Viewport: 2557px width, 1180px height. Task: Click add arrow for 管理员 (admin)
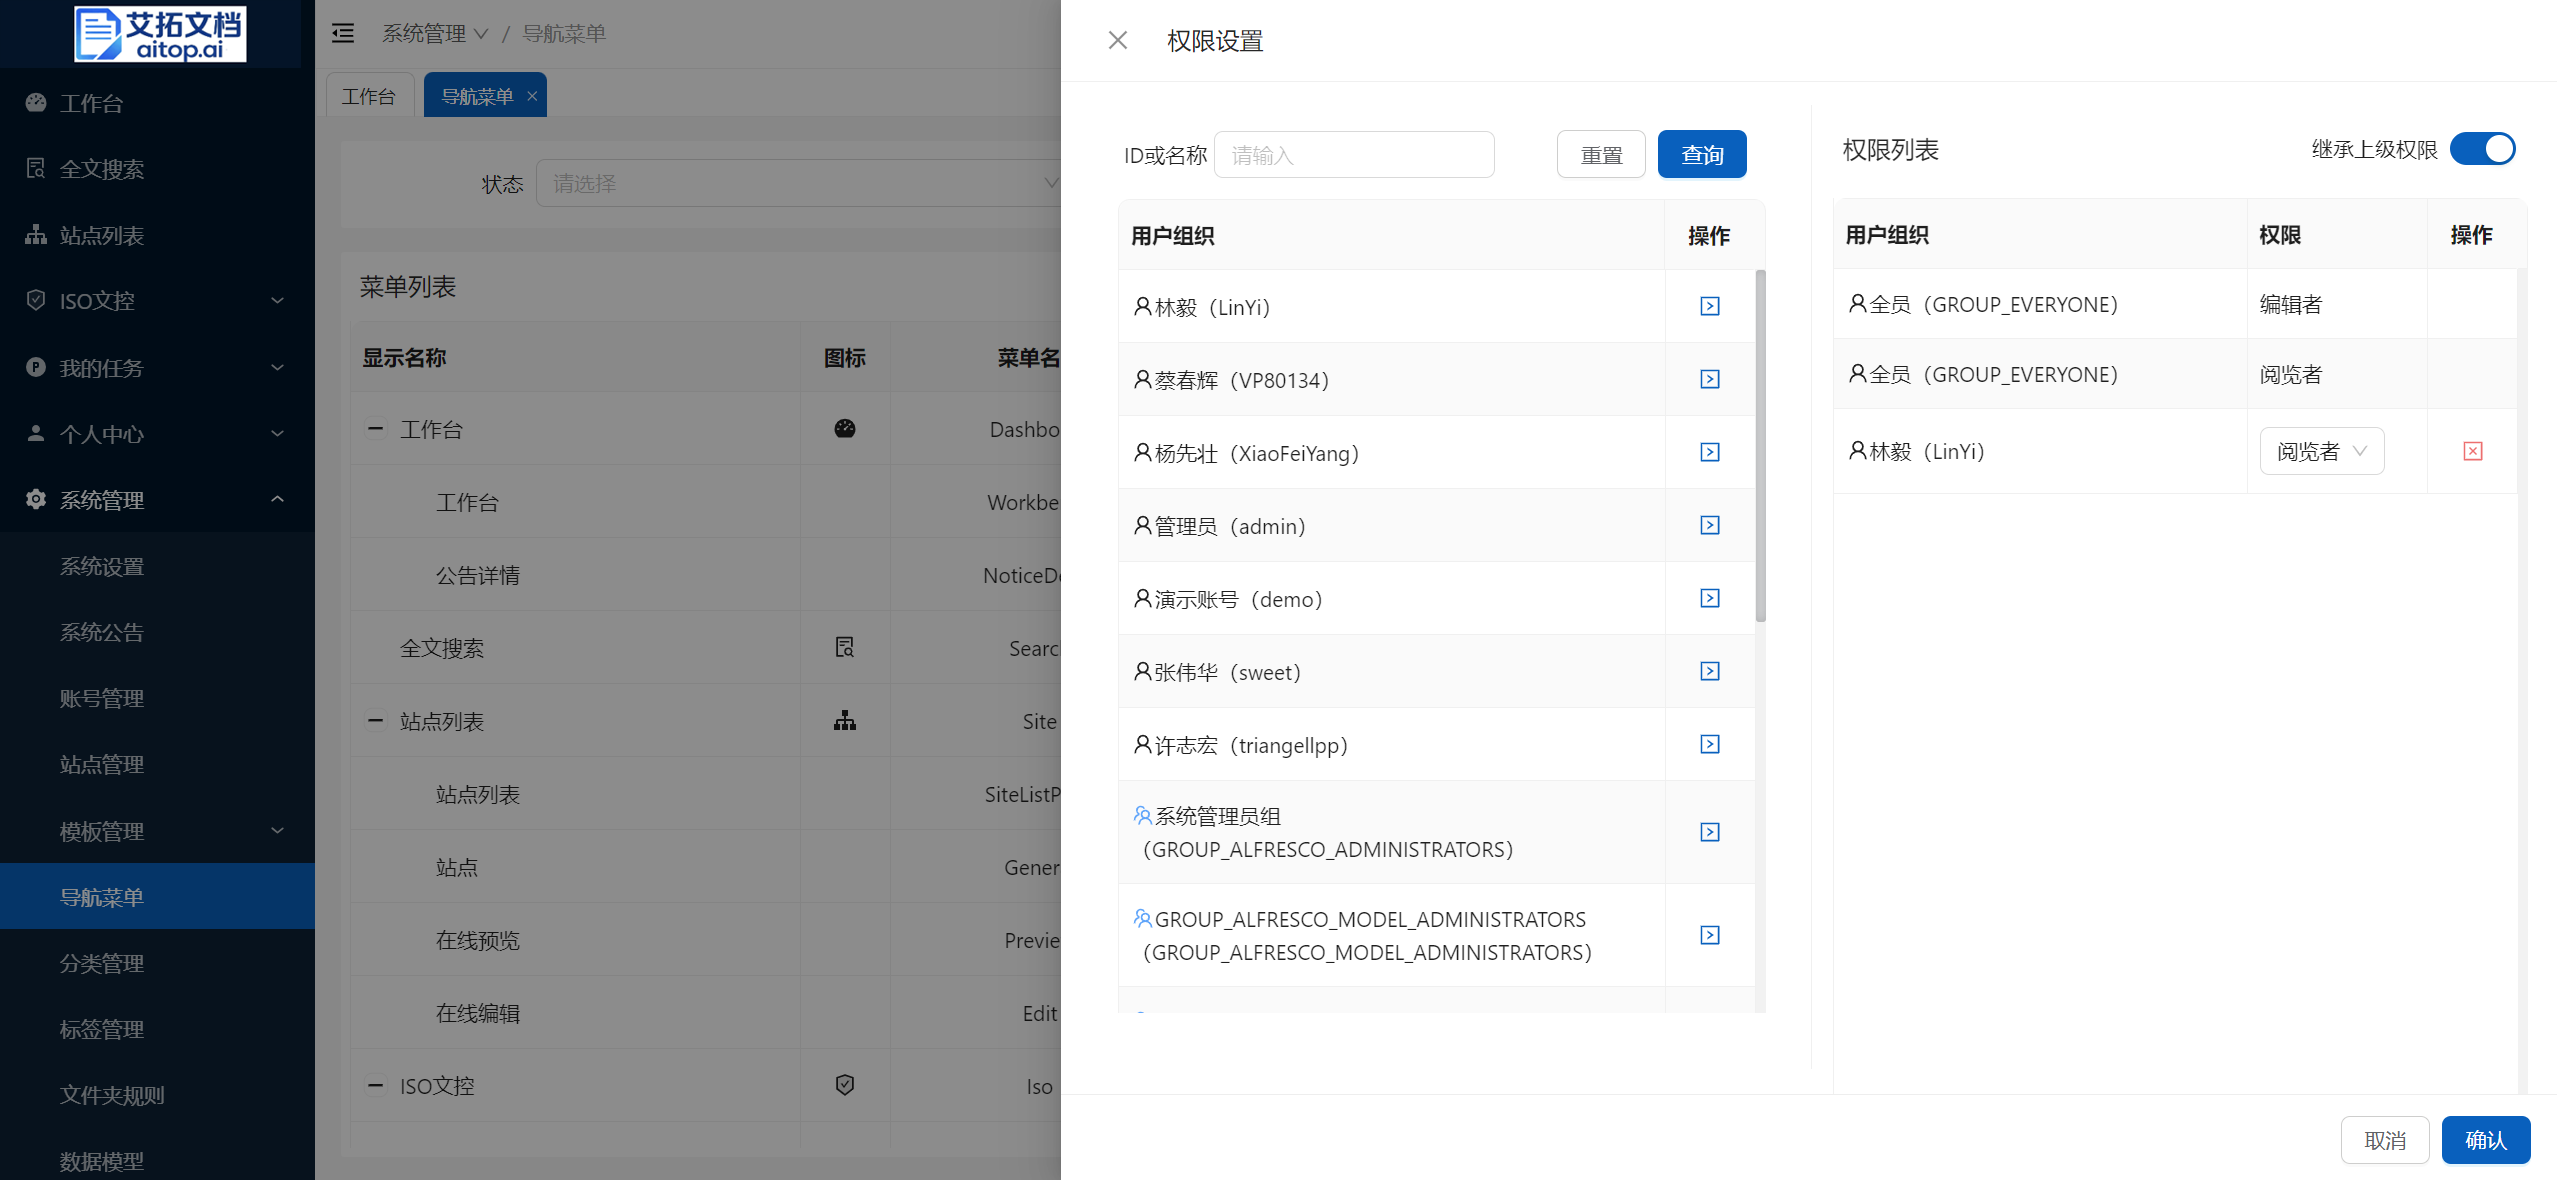1709,525
